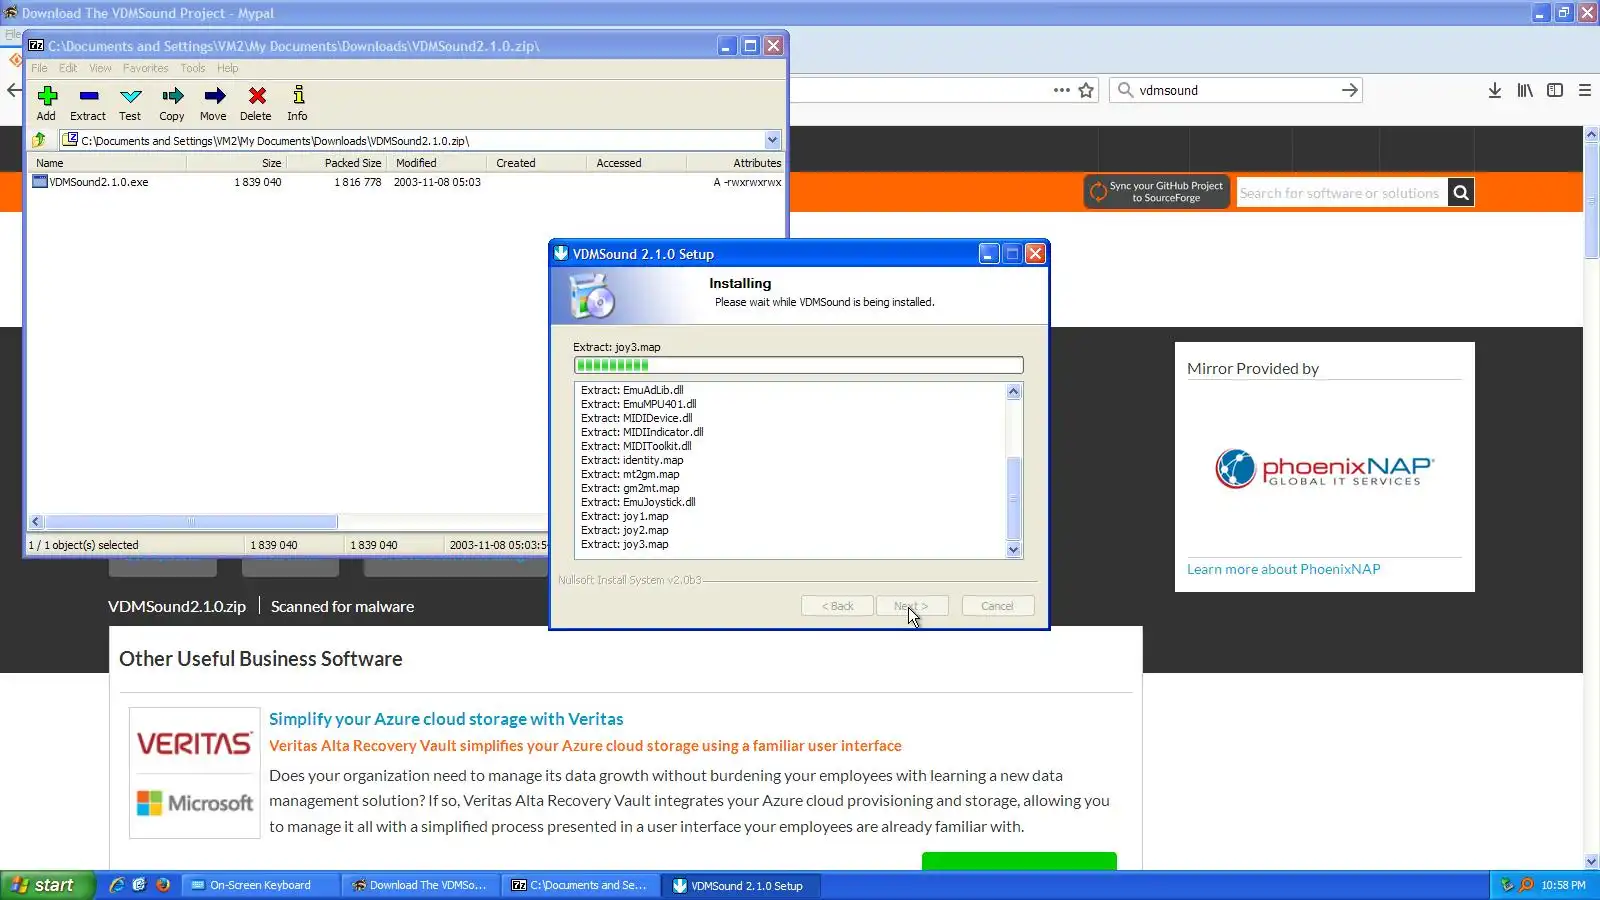Open the Help menu in 7-Zip
This screenshot has height=900, width=1600.
coord(228,68)
